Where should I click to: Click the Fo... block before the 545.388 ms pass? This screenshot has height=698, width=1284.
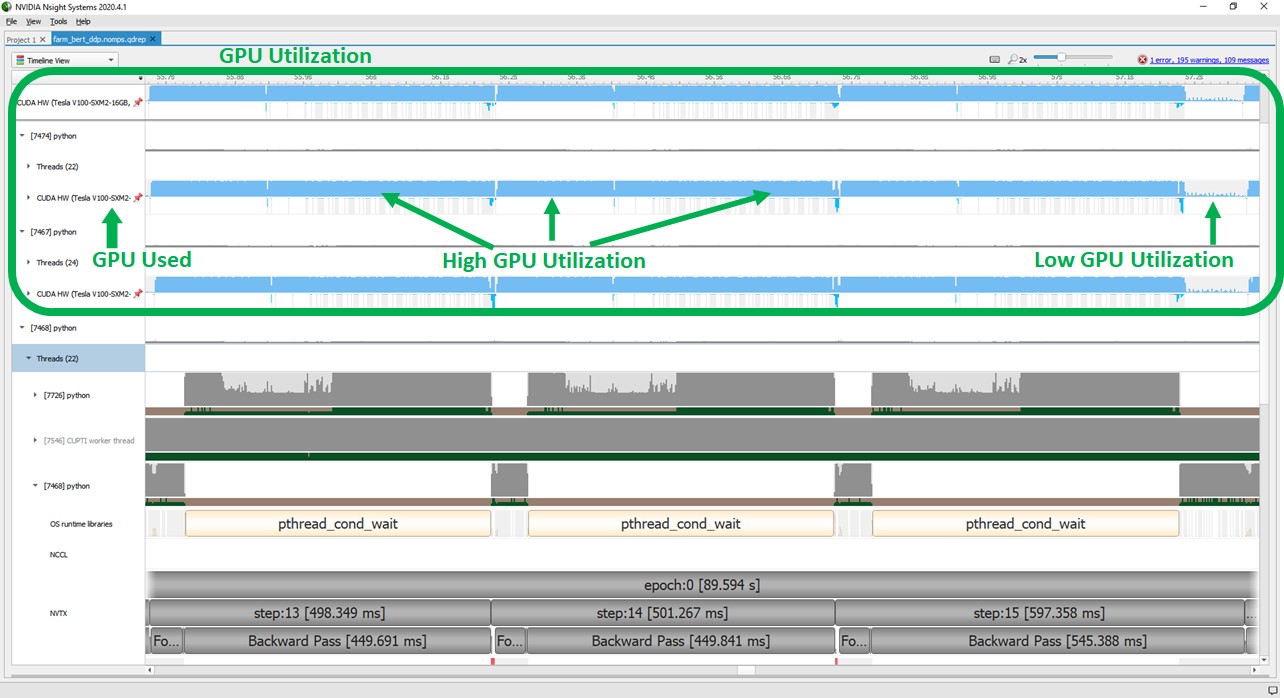853,641
